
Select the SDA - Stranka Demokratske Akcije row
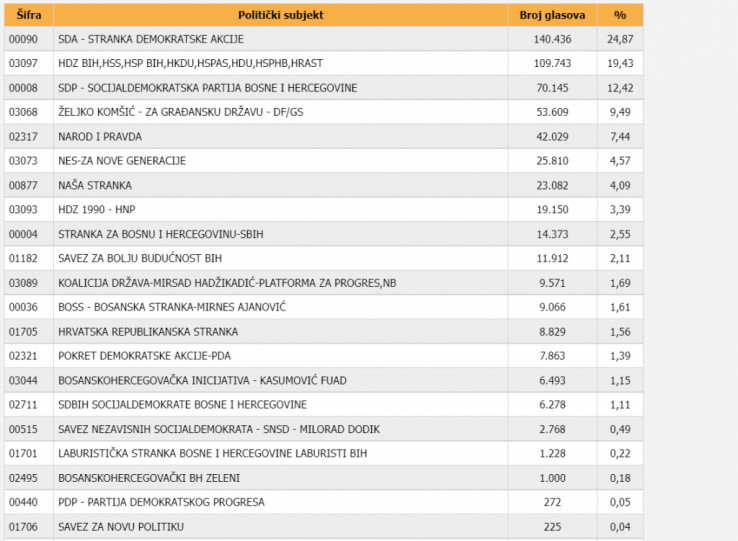tap(150, 39)
